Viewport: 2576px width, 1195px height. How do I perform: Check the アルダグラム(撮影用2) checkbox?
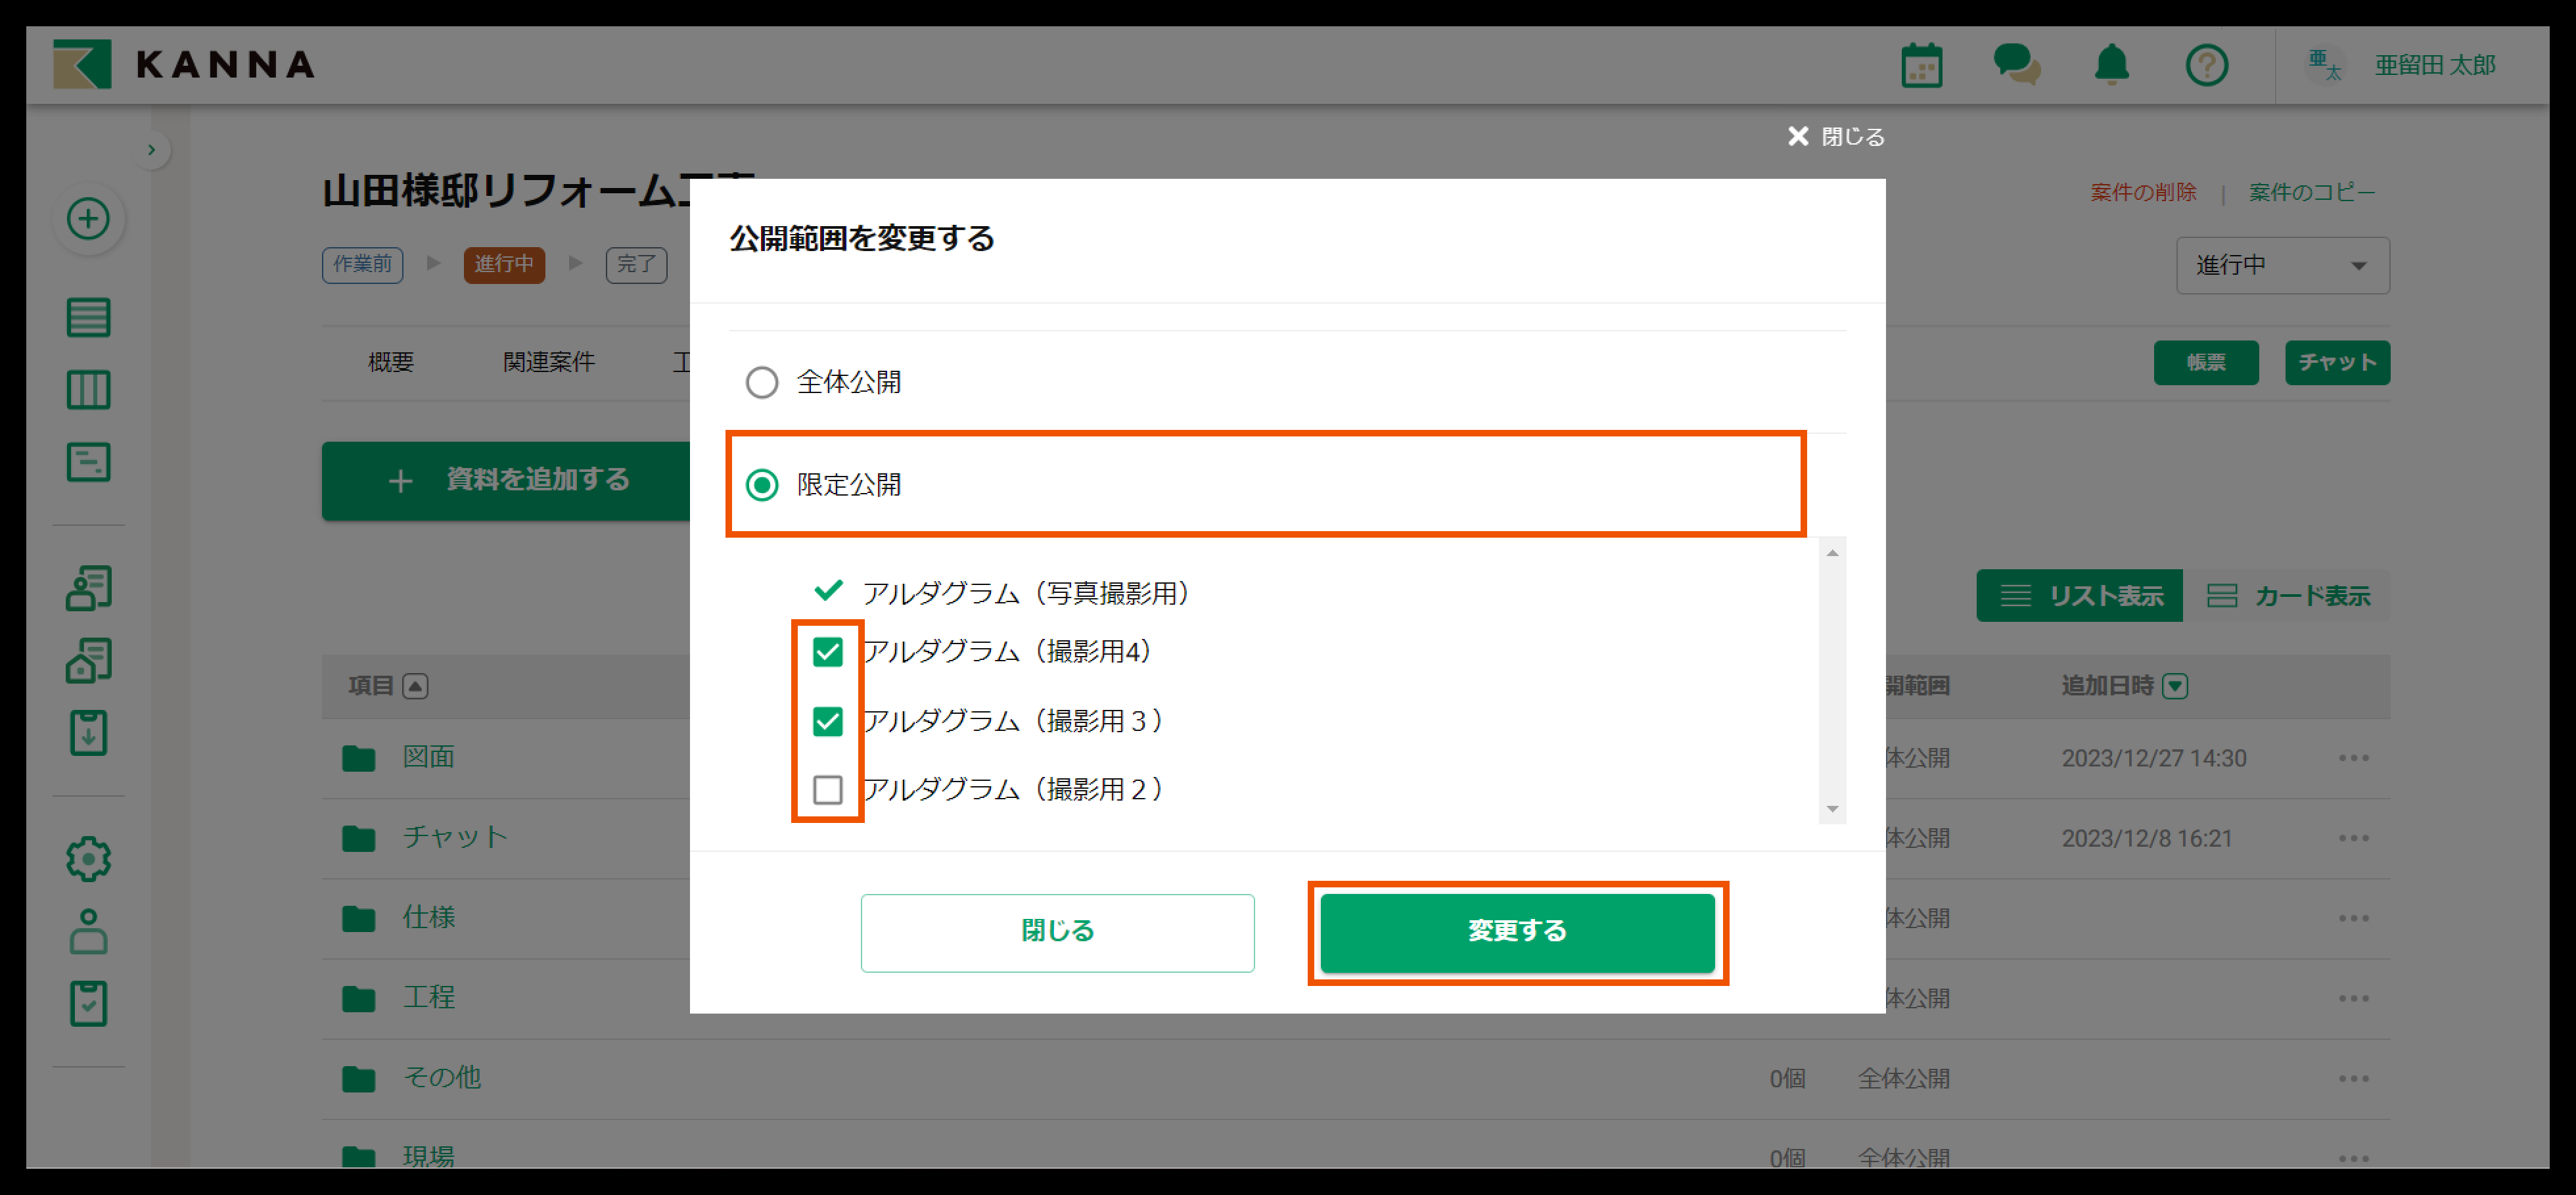coord(827,790)
